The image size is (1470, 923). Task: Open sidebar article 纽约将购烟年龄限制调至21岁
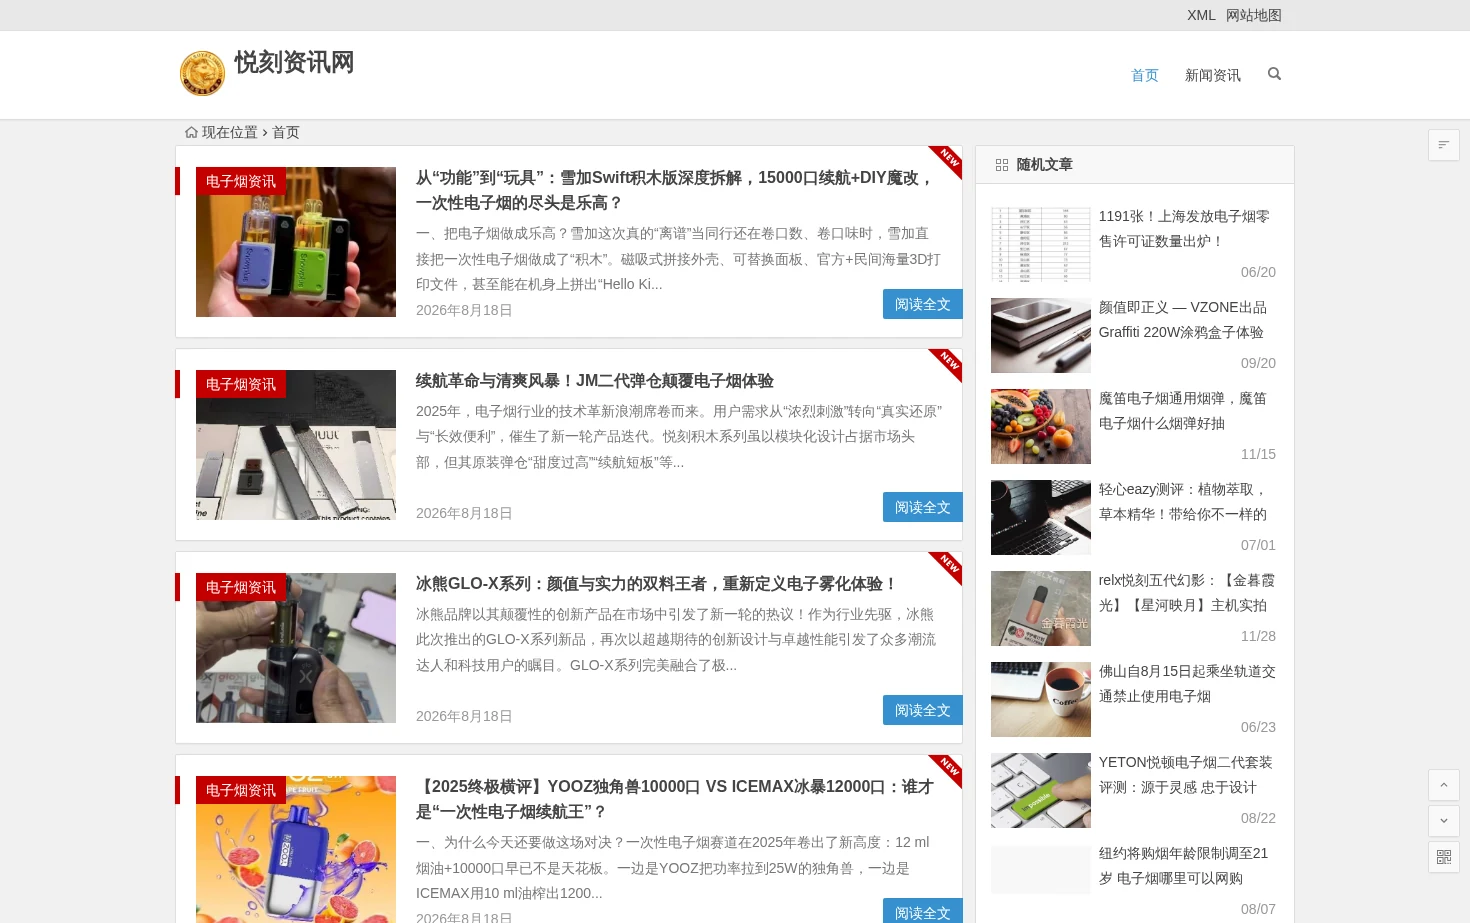click(x=1184, y=866)
